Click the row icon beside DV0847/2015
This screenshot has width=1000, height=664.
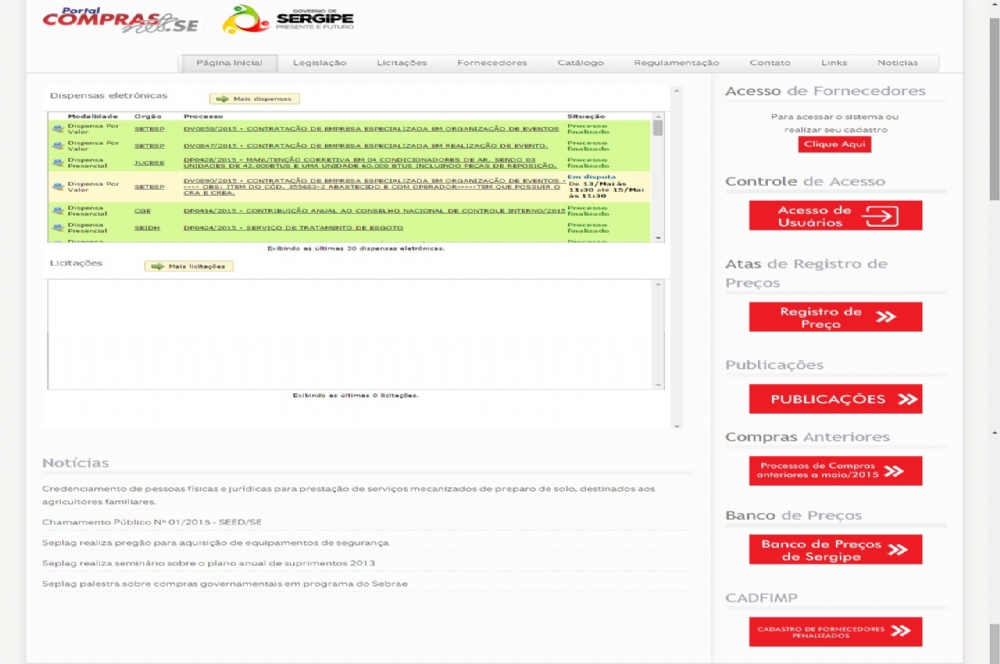point(58,146)
